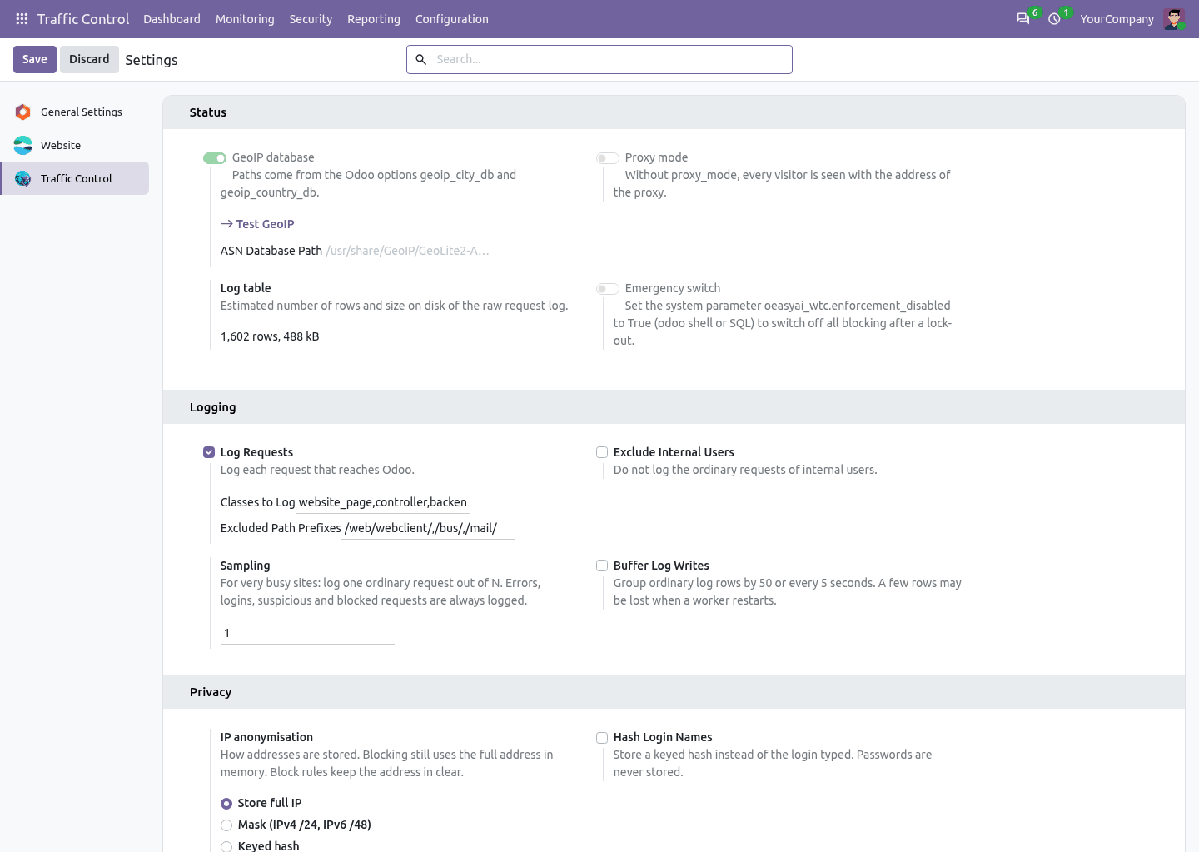Open the Your Company switcher

[1116, 18]
